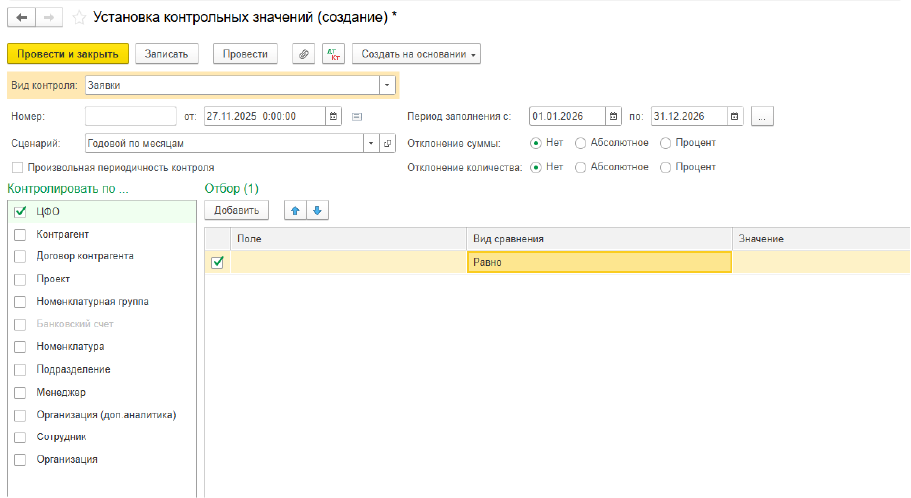Select Абсолютное for Отклонение суммы
The image size is (911, 498).
coord(580,143)
